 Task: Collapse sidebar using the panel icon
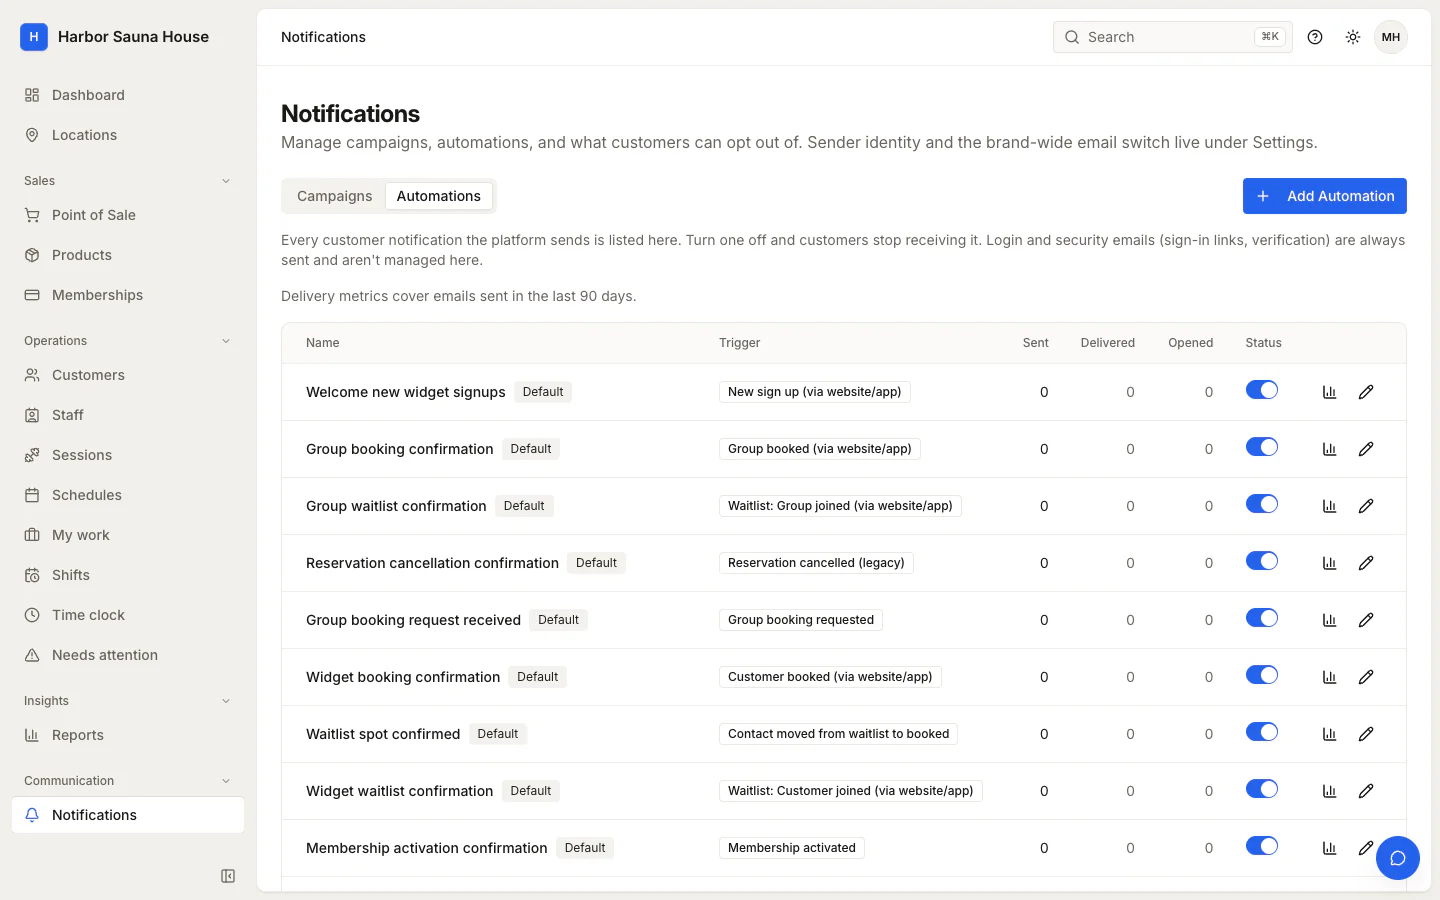[228, 876]
